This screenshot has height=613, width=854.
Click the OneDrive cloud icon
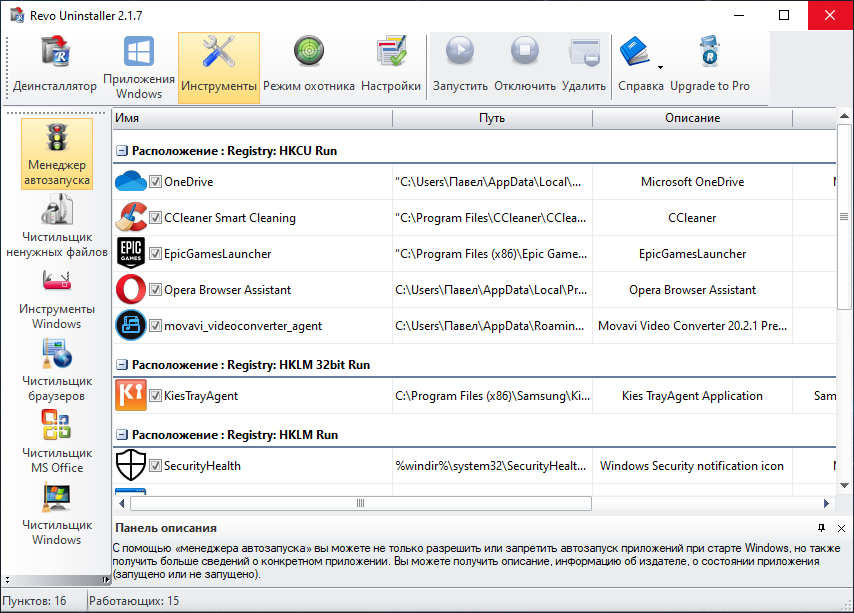pyautogui.click(x=131, y=181)
